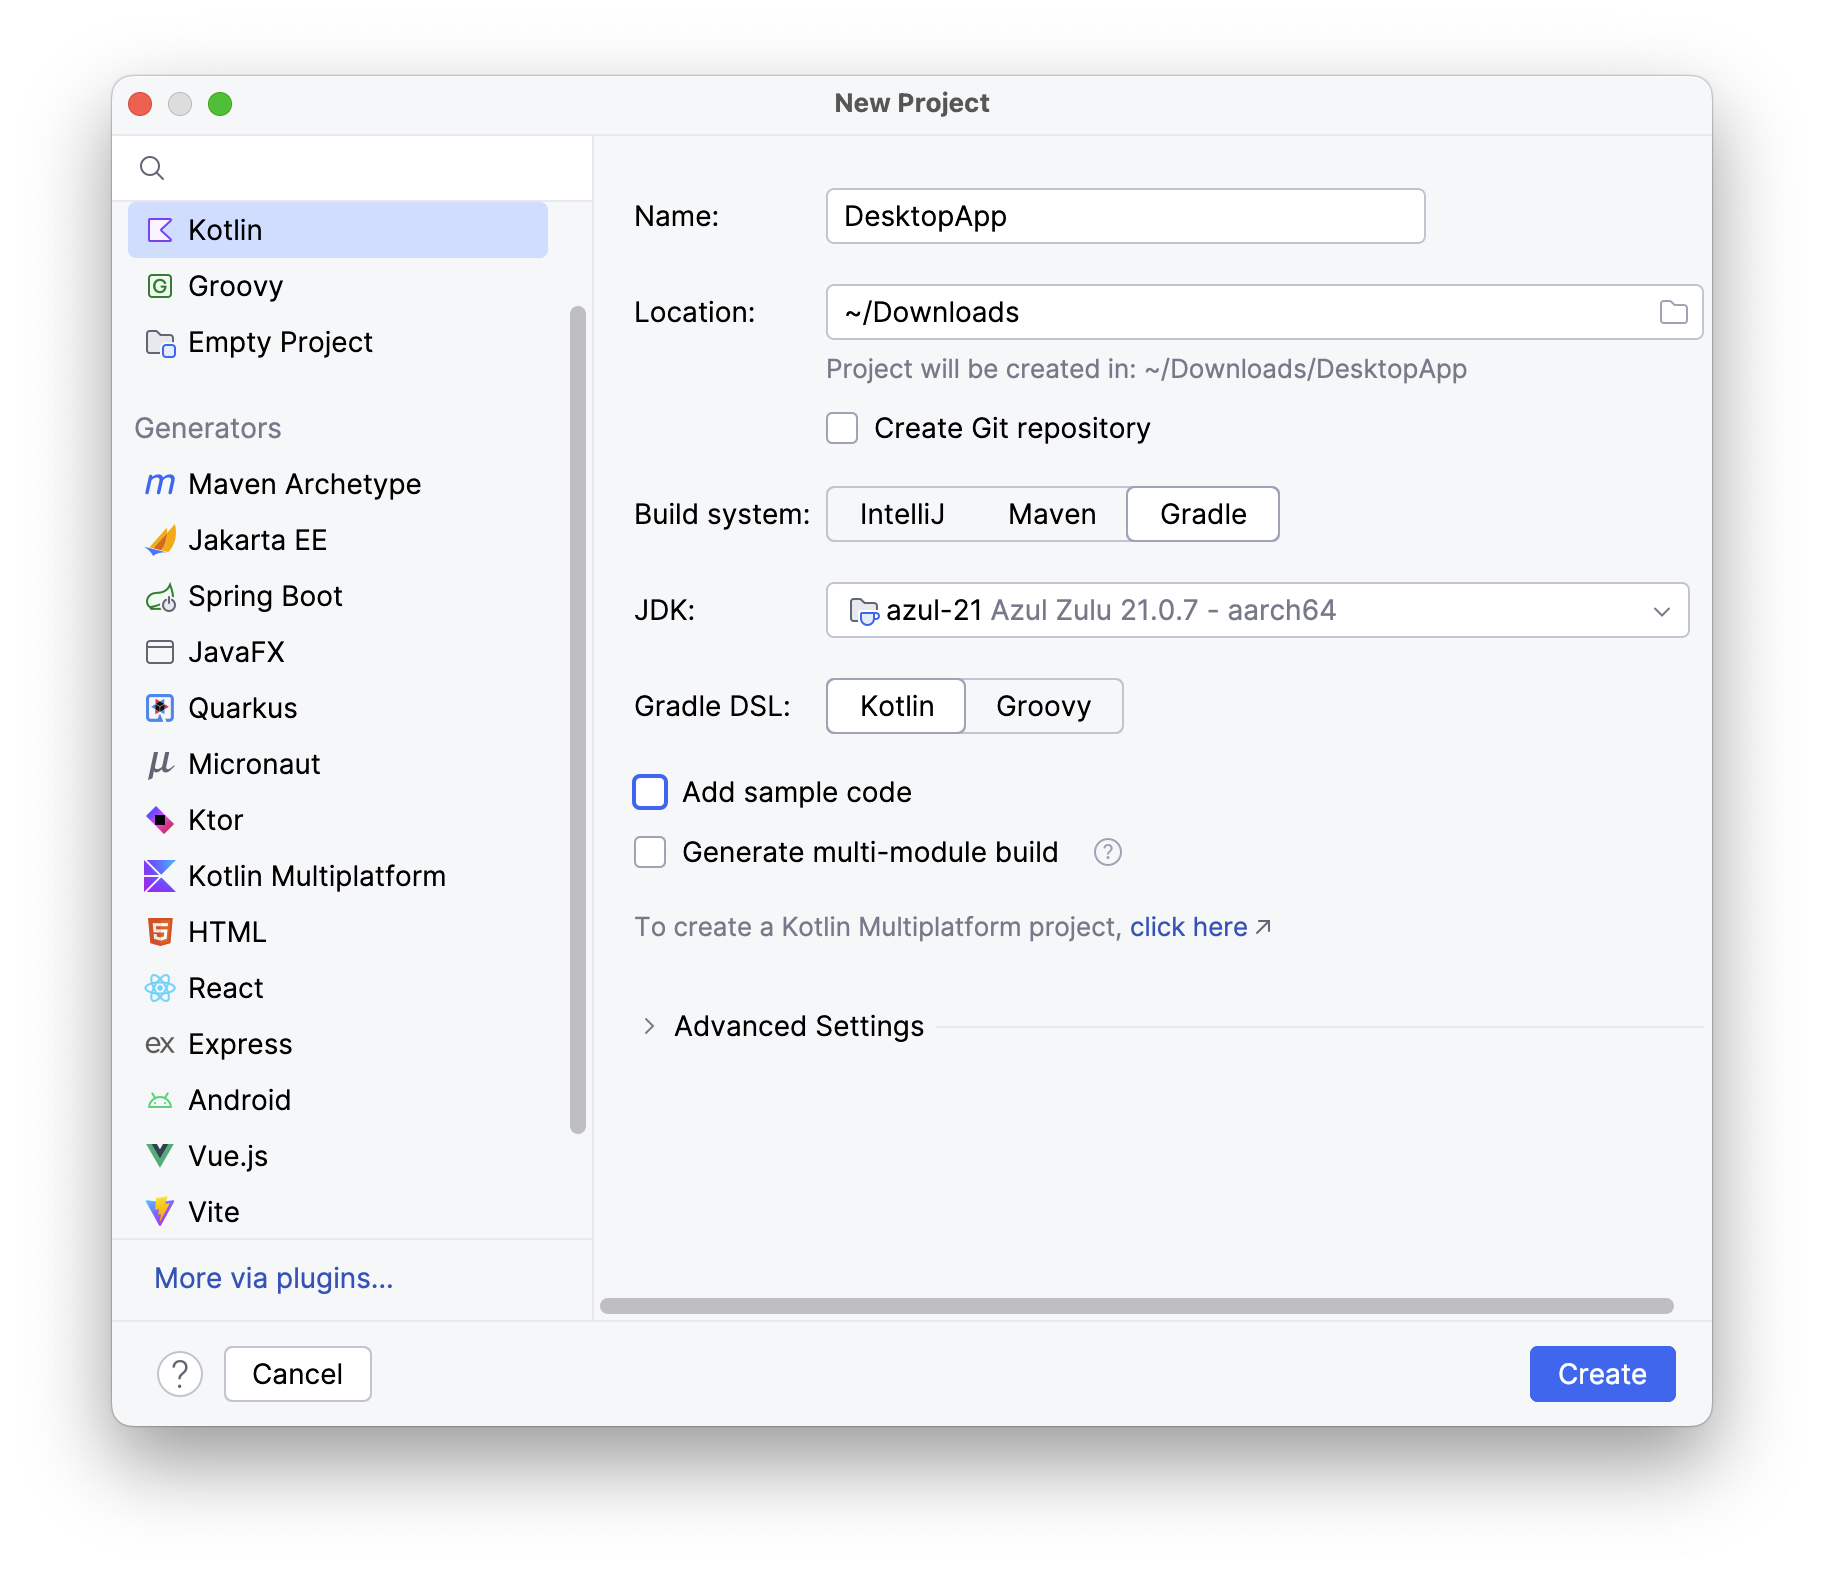
Task: Select the Micronaut mu icon
Action: pos(160,764)
